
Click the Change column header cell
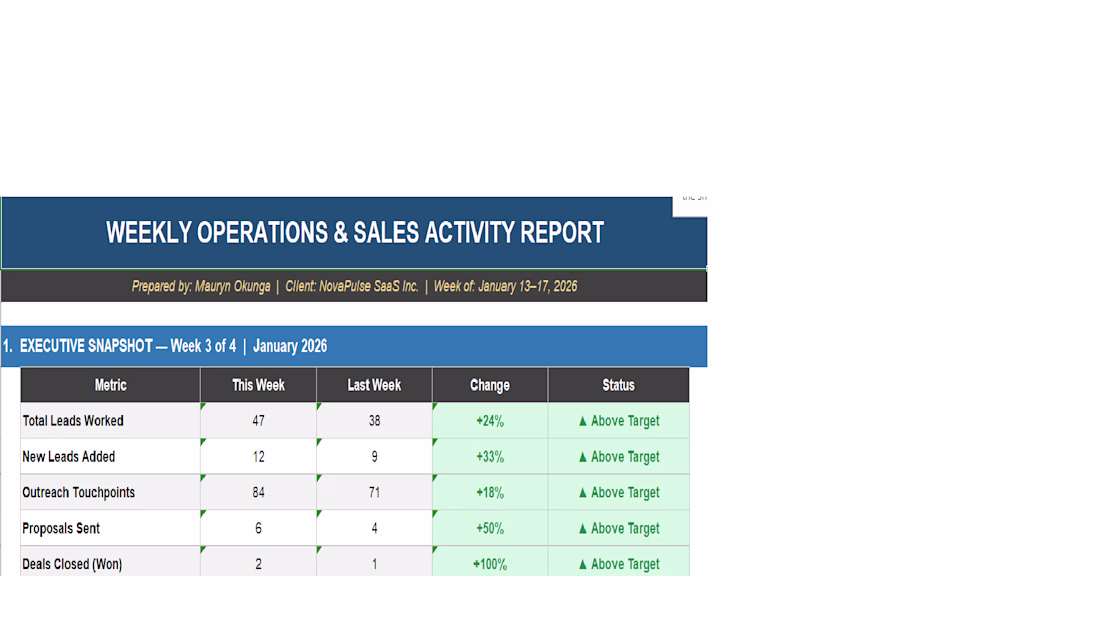490,385
